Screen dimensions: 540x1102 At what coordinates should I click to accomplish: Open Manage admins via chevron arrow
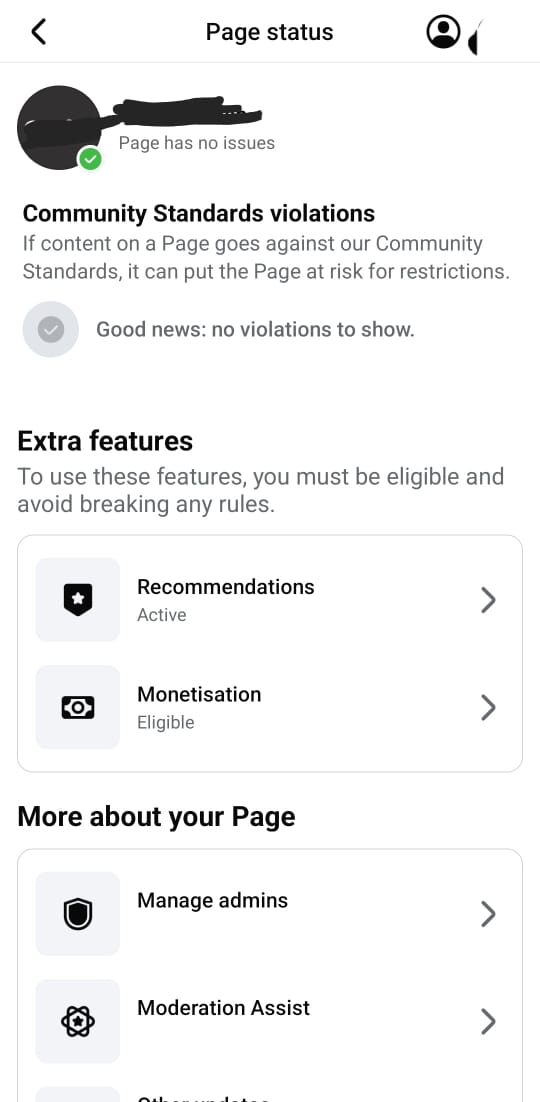point(488,914)
